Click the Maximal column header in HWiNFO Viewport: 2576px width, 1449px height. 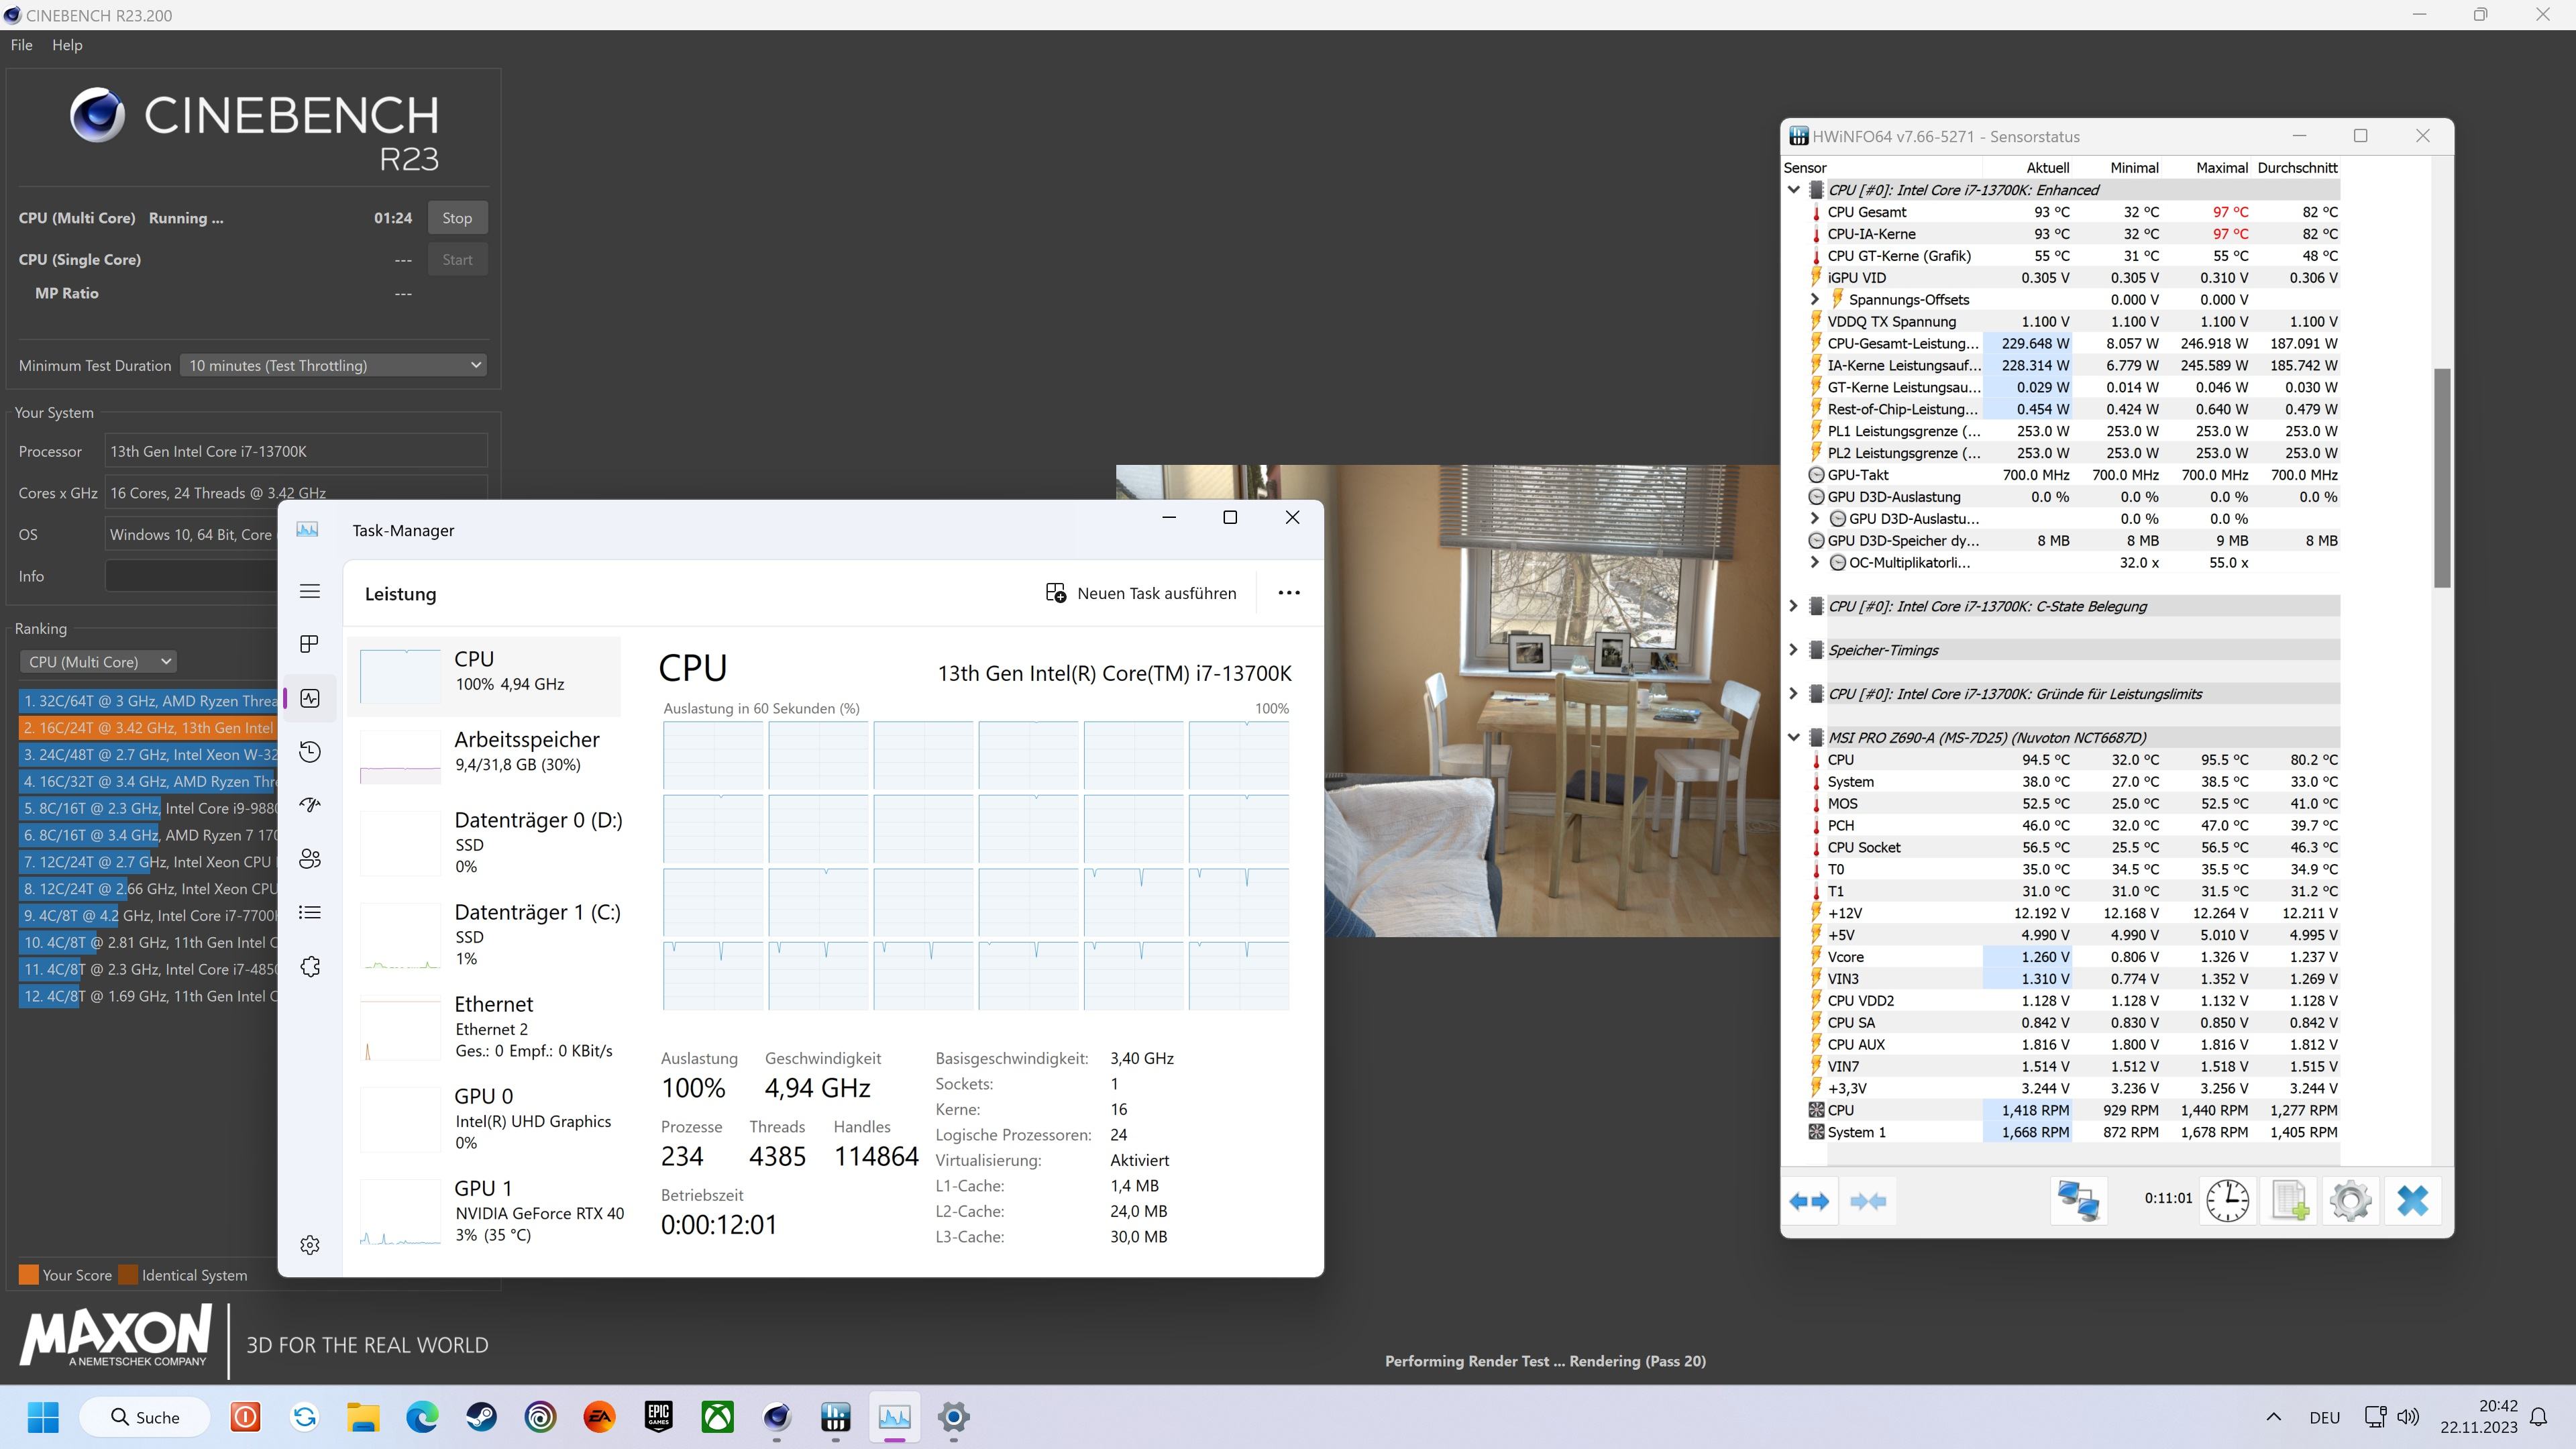2221,168
